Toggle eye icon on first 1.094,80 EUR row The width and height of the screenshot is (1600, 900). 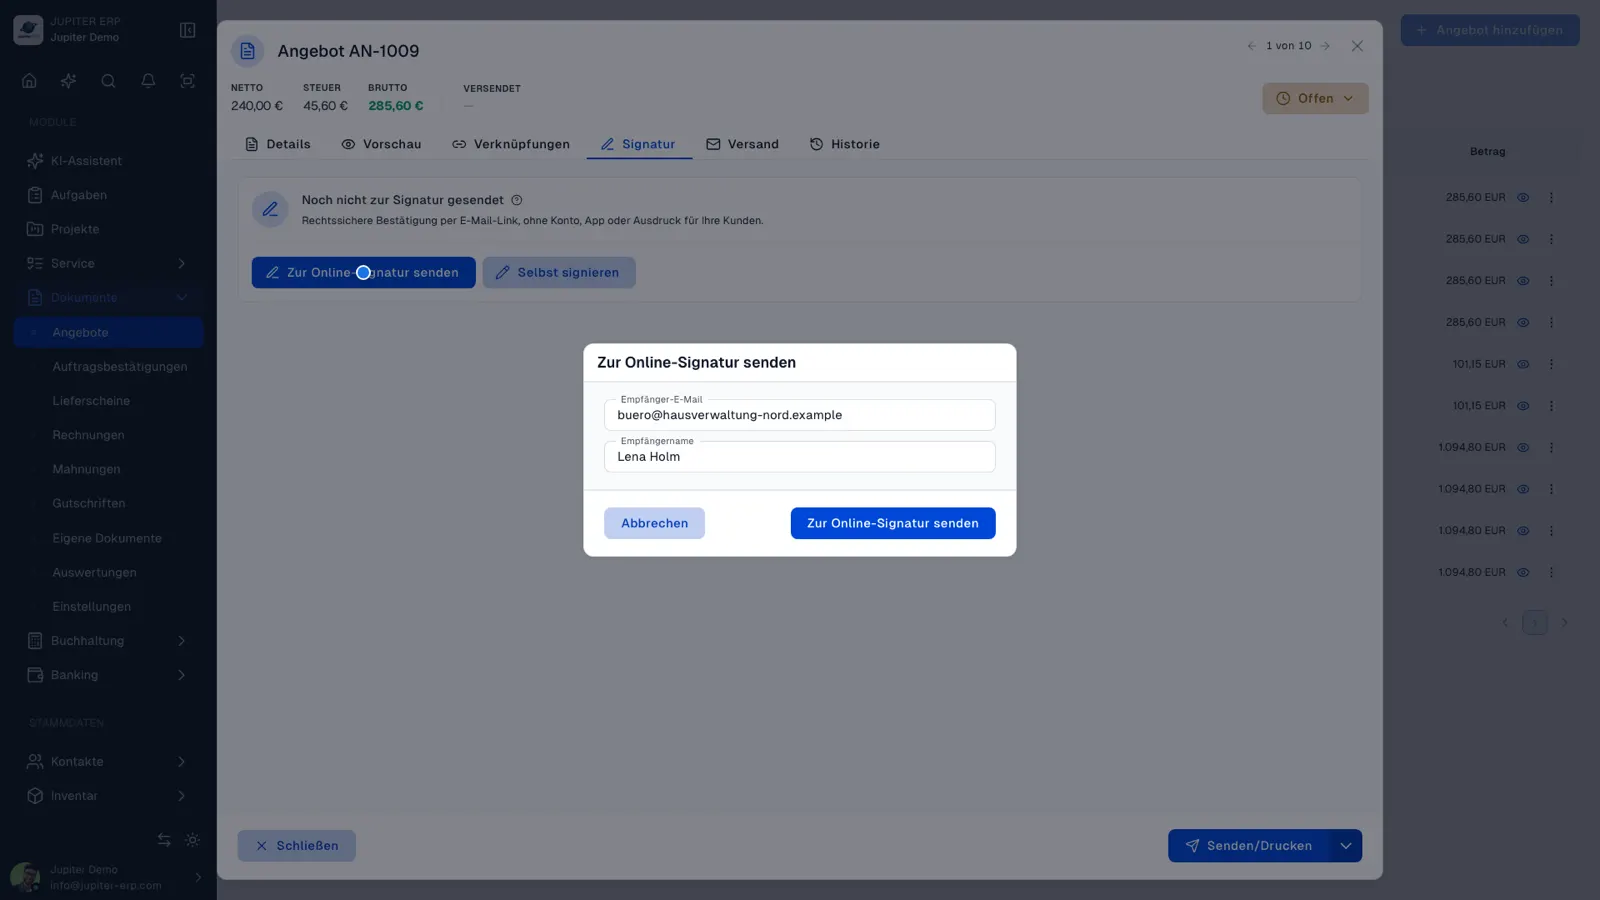coord(1523,448)
